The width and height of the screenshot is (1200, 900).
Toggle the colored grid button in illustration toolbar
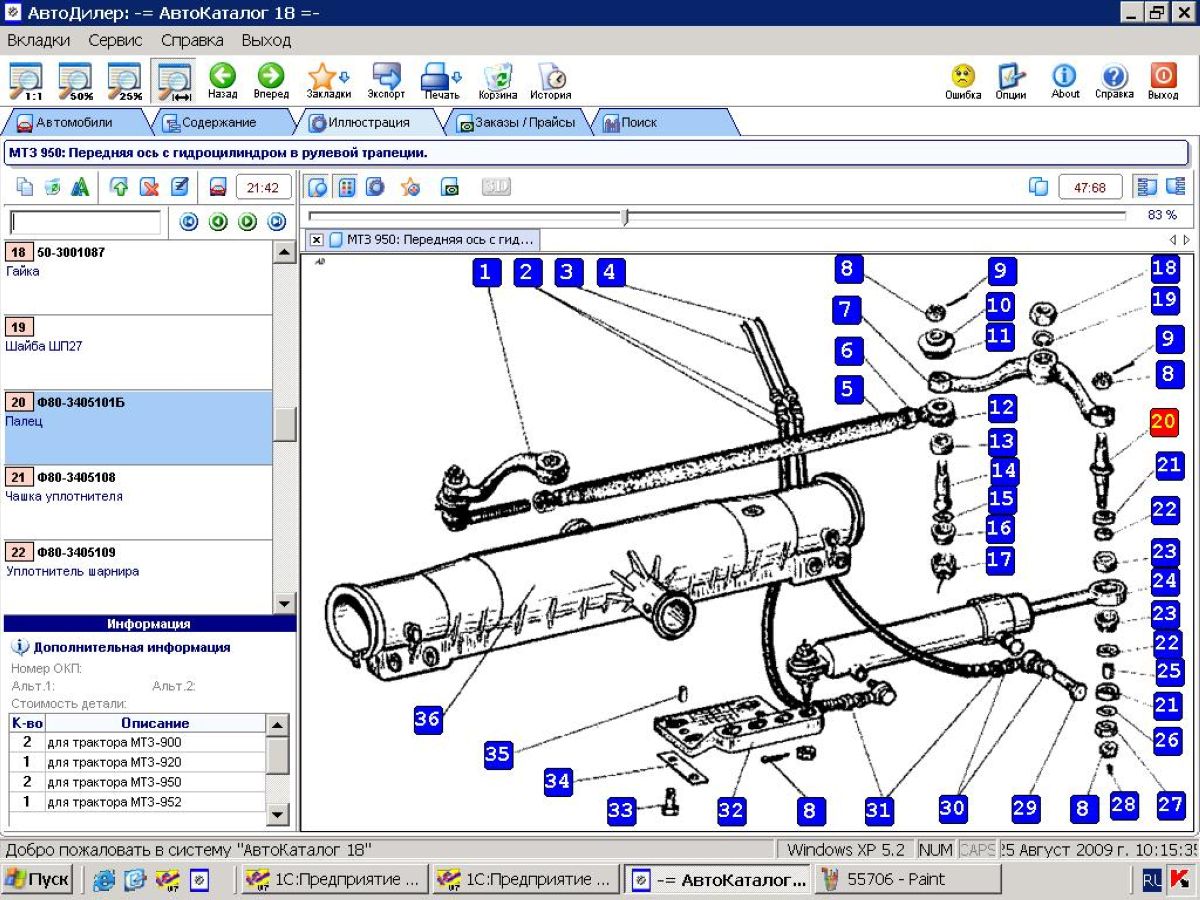tap(347, 187)
